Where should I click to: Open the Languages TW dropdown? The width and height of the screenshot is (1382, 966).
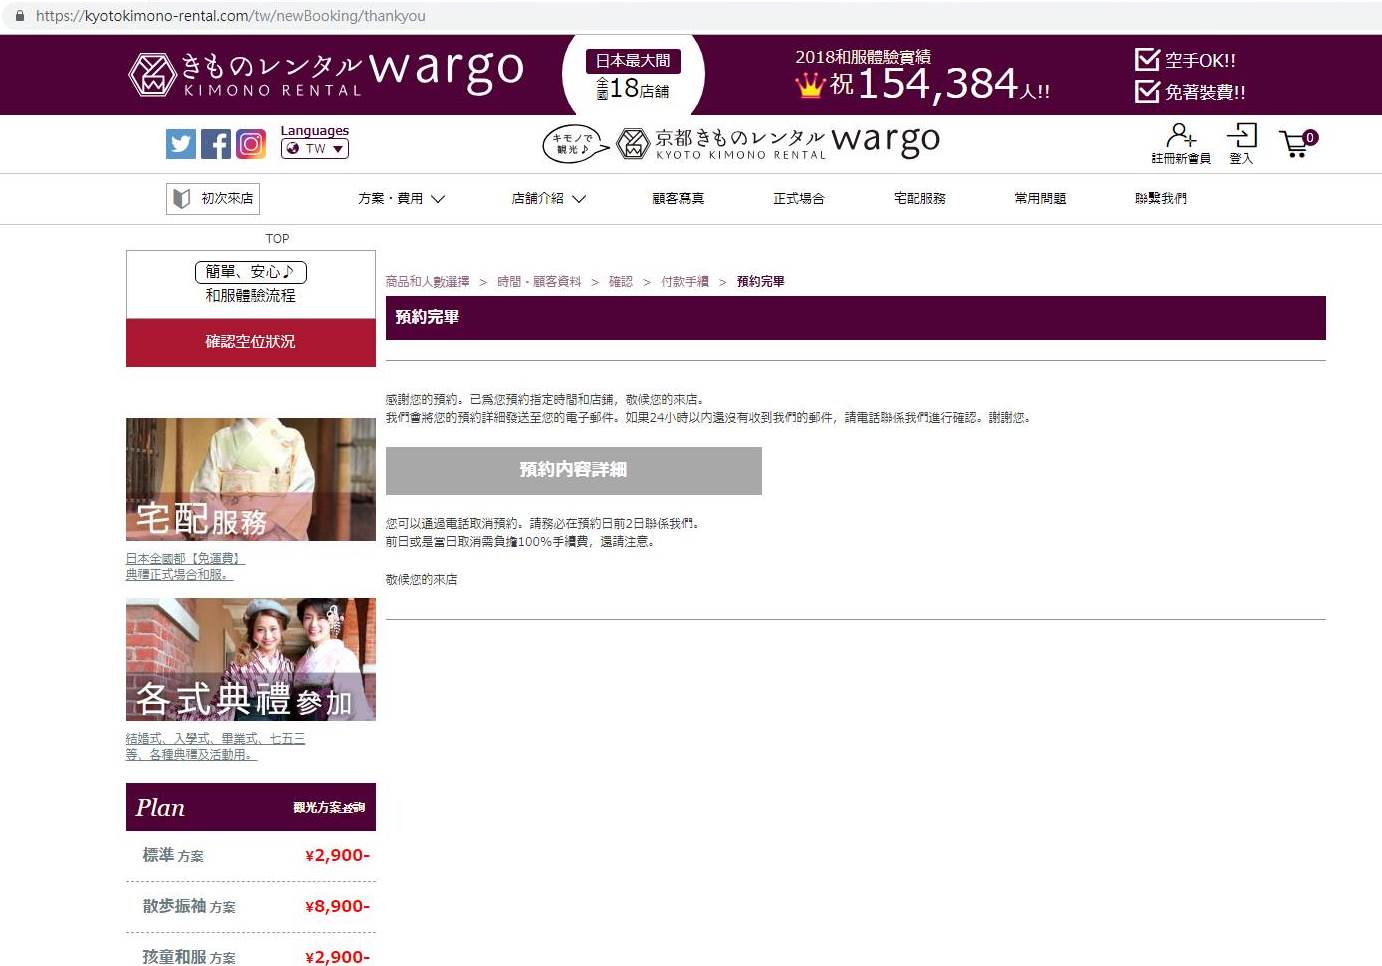click(315, 148)
